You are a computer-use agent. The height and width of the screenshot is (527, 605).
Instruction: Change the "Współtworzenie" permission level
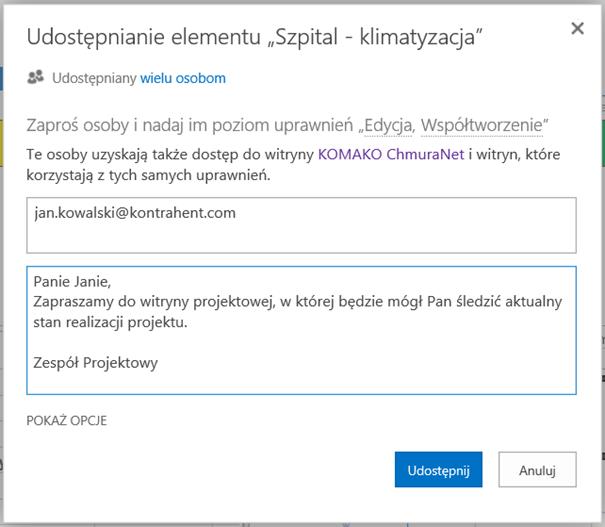482,125
